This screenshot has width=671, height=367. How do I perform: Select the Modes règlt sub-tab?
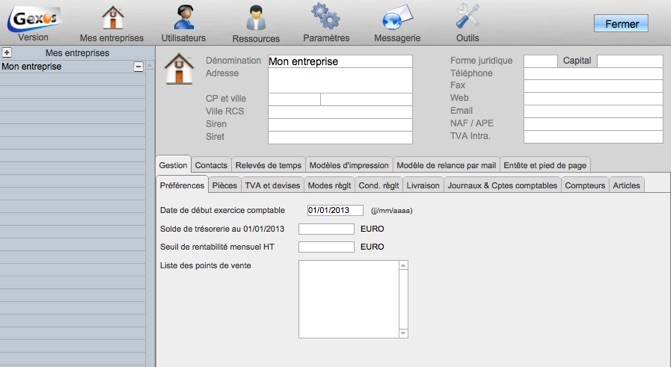pyautogui.click(x=329, y=185)
